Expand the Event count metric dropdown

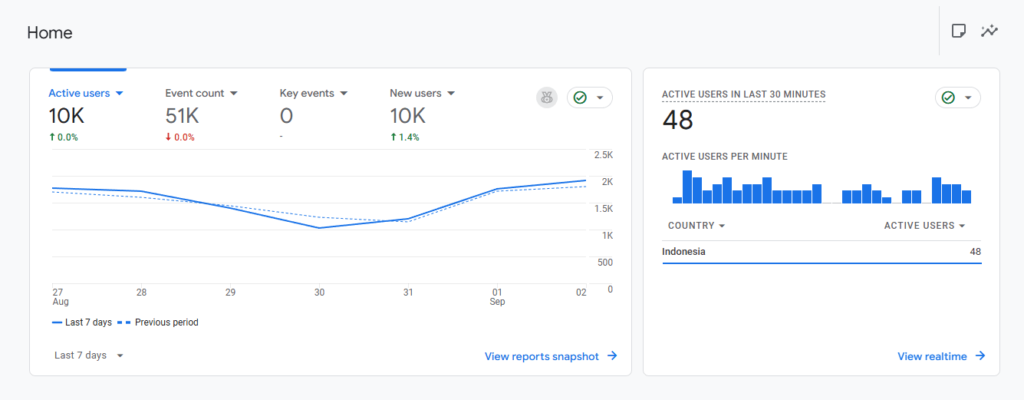click(234, 93)
